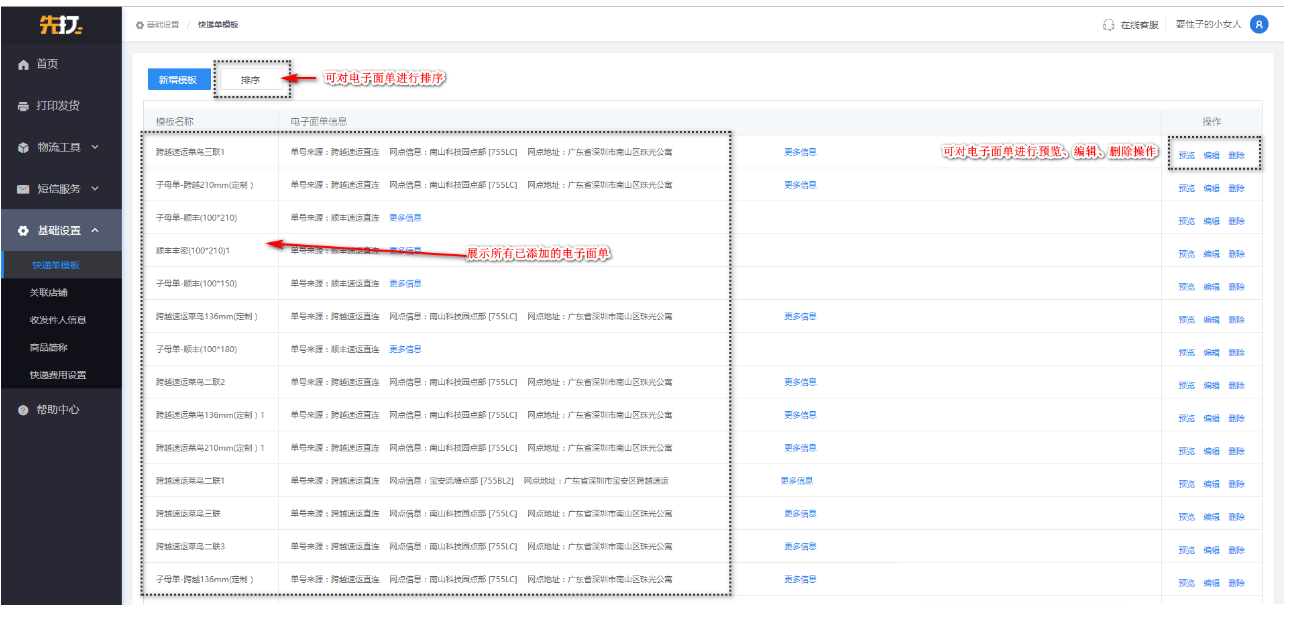The image size is (1298, 619).
Task: Expand the 物流工具 chevron in the sidebar
Action: coord(95,148)
